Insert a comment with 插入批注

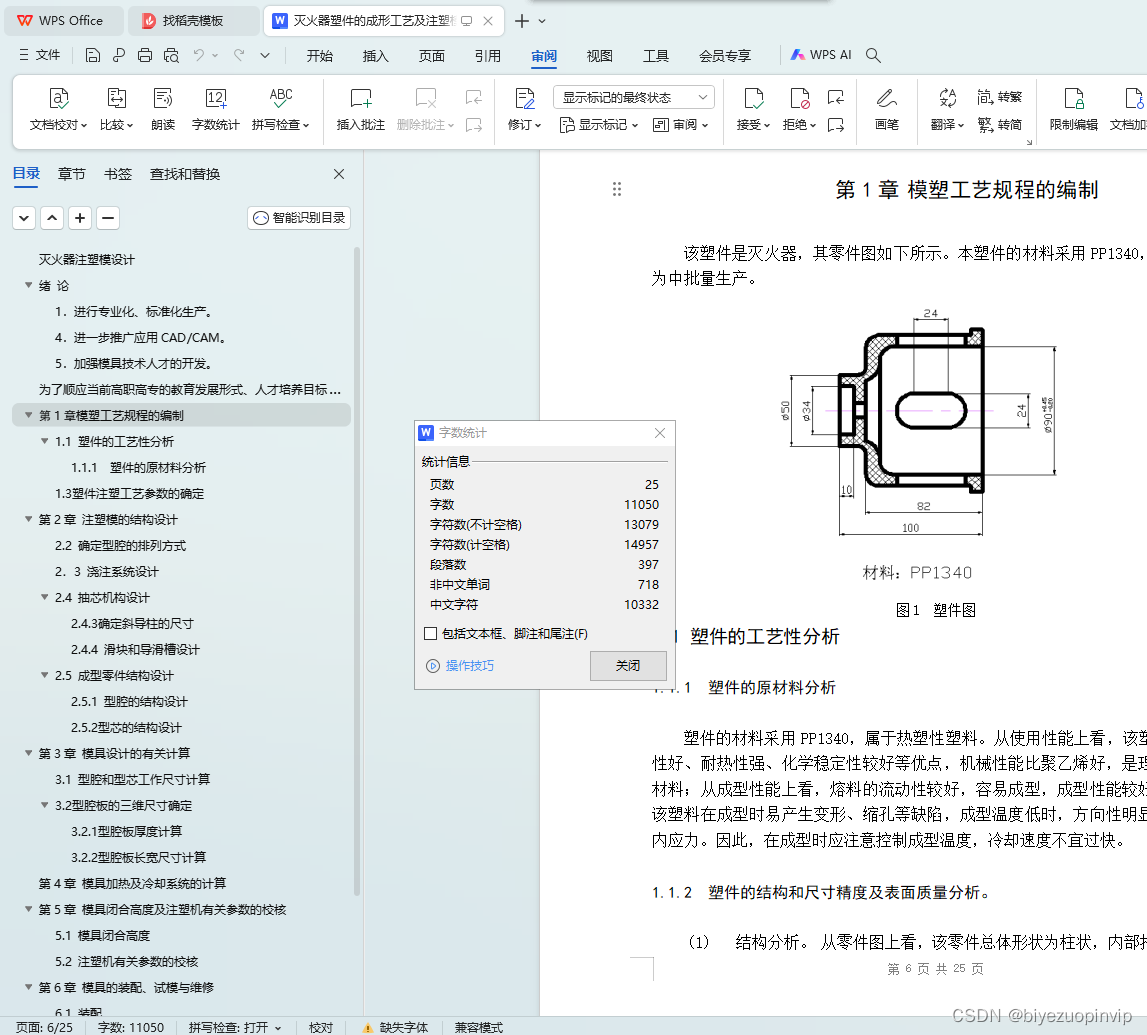click(x=361, y=109)
